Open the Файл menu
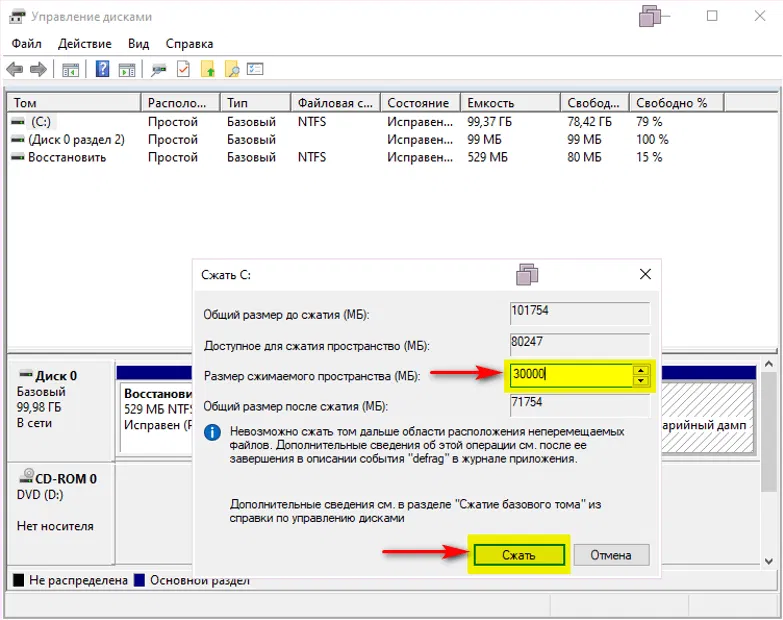Screen dimensions: 783x620 [26, 44]
